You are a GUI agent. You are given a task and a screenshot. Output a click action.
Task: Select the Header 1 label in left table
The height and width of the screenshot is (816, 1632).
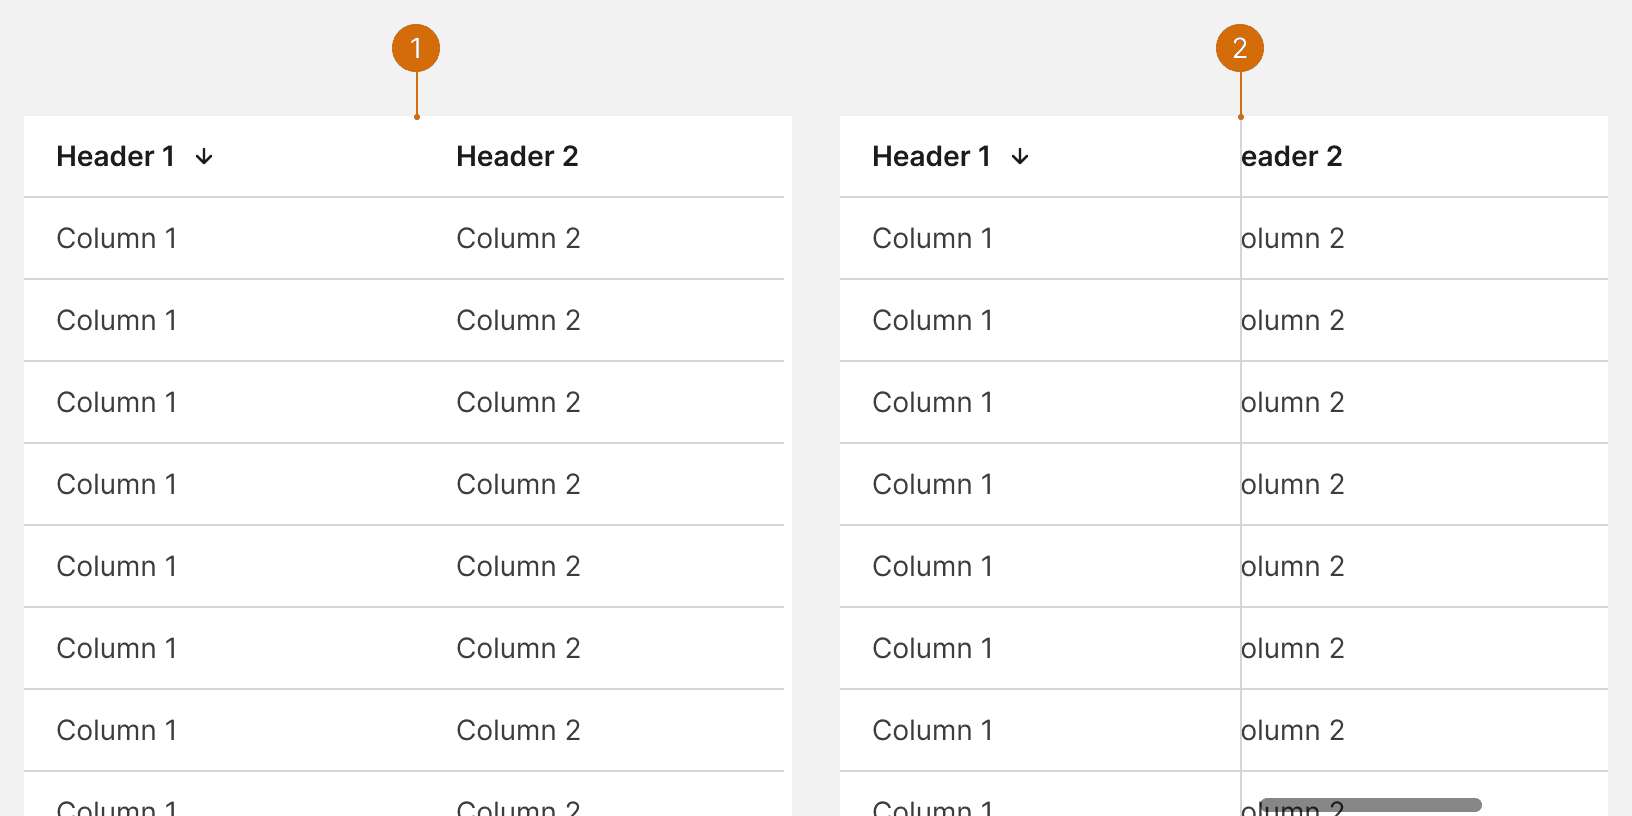click(x=116, y=156)
